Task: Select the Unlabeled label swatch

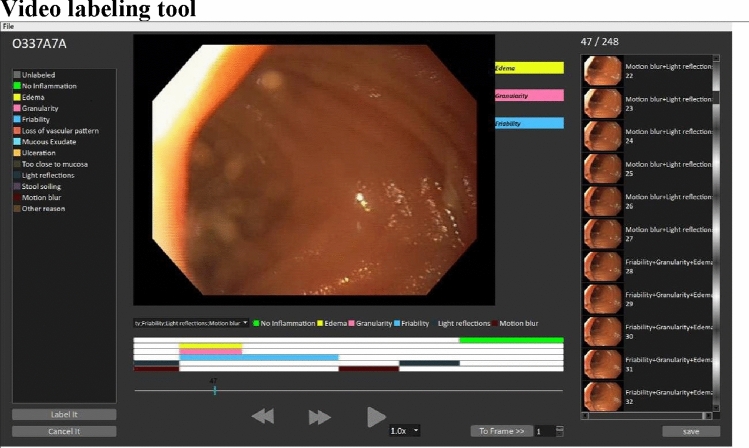Action: [17, 75]
